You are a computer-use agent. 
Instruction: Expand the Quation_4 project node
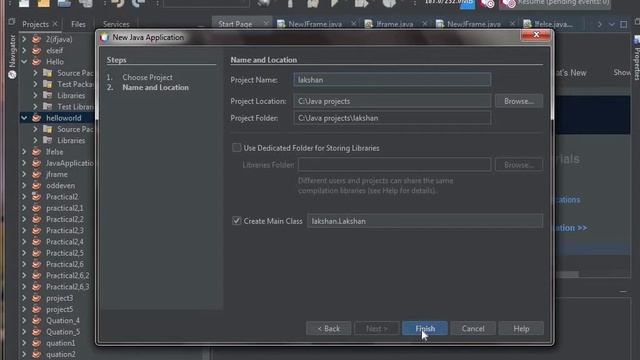[24, 320]
